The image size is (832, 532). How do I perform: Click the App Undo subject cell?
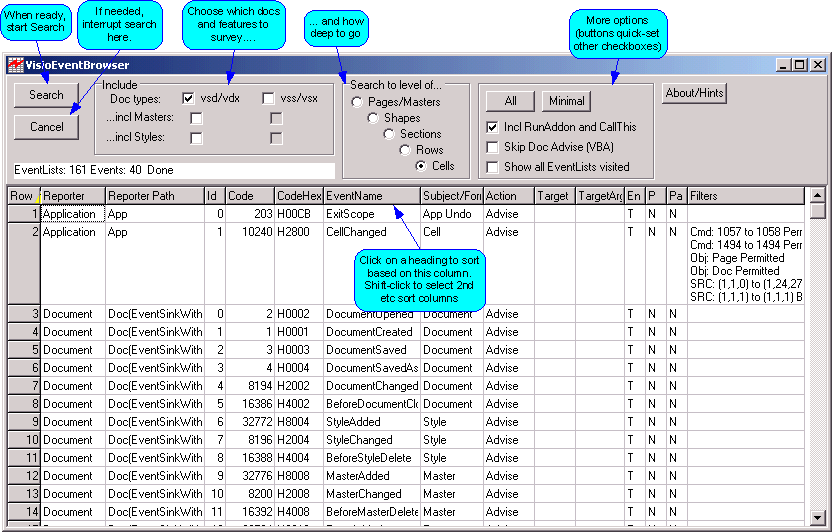tap(452, 214)
